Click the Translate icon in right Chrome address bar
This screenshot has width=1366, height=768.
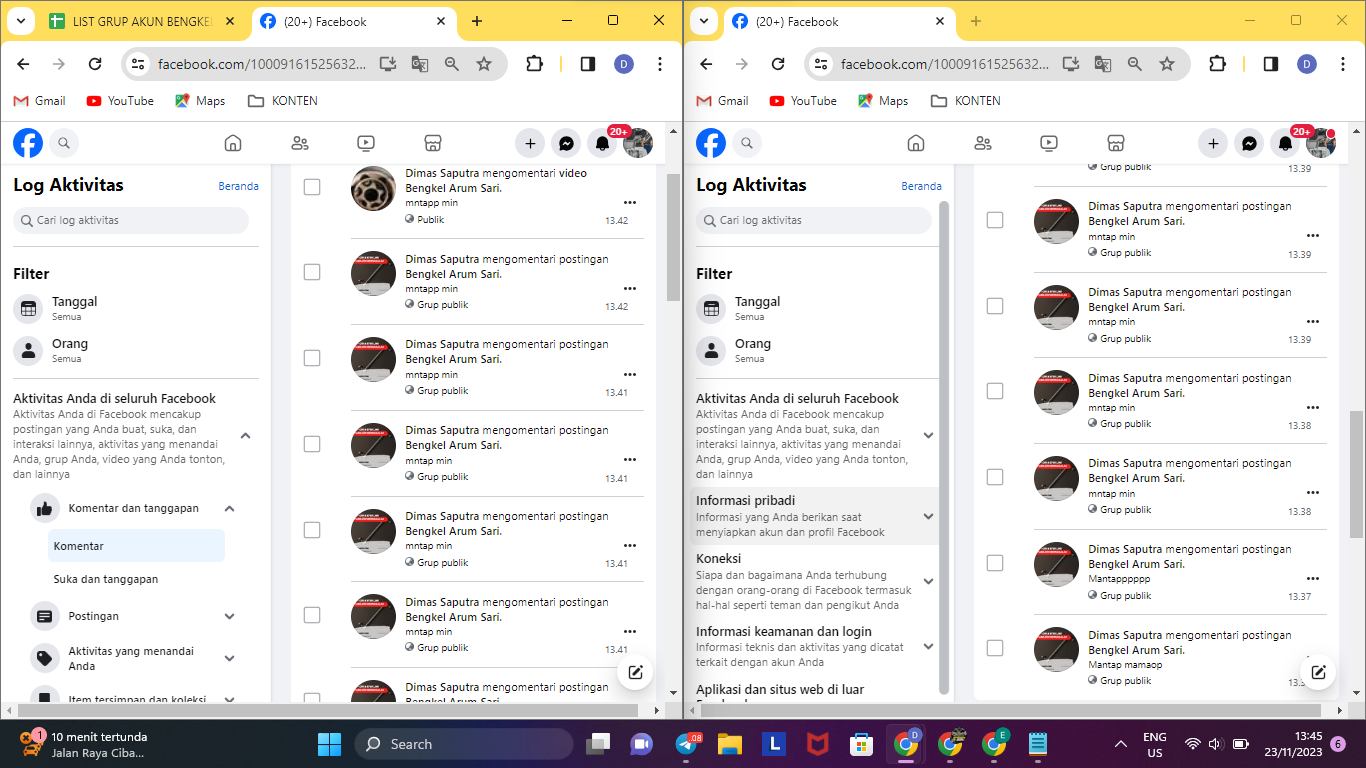pos(1103,64)
